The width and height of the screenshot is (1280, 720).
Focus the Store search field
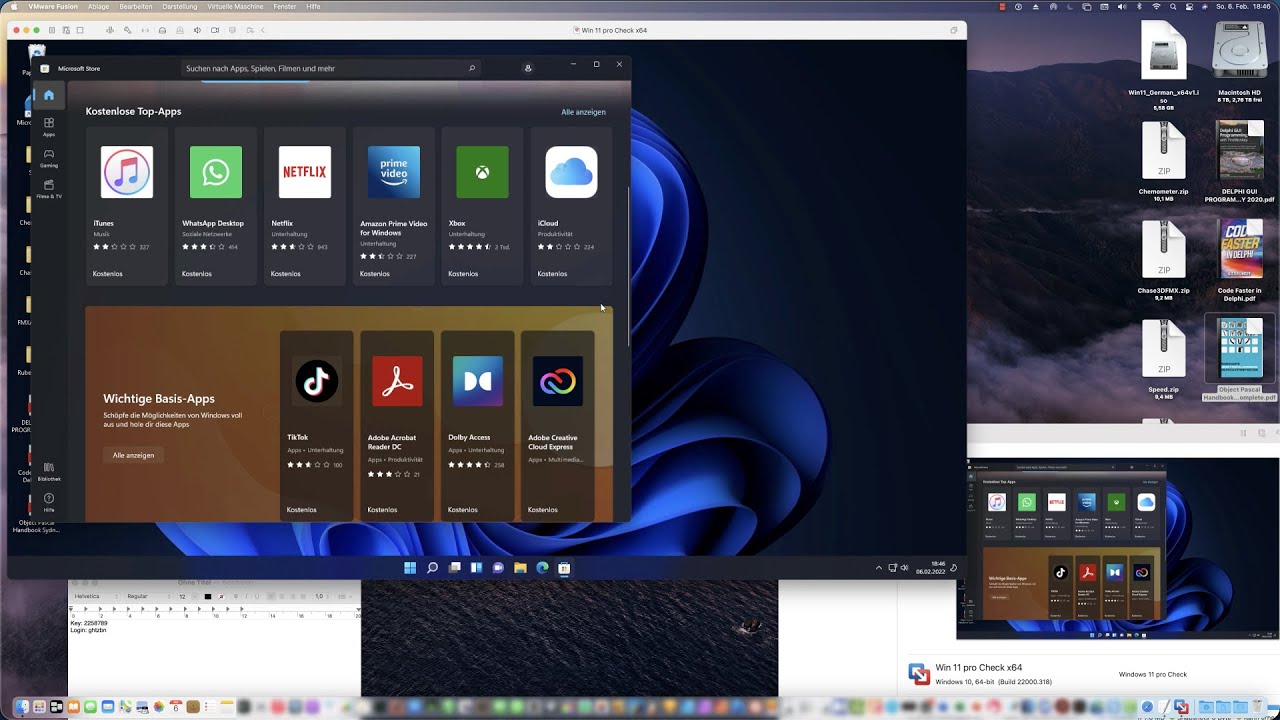330,68
